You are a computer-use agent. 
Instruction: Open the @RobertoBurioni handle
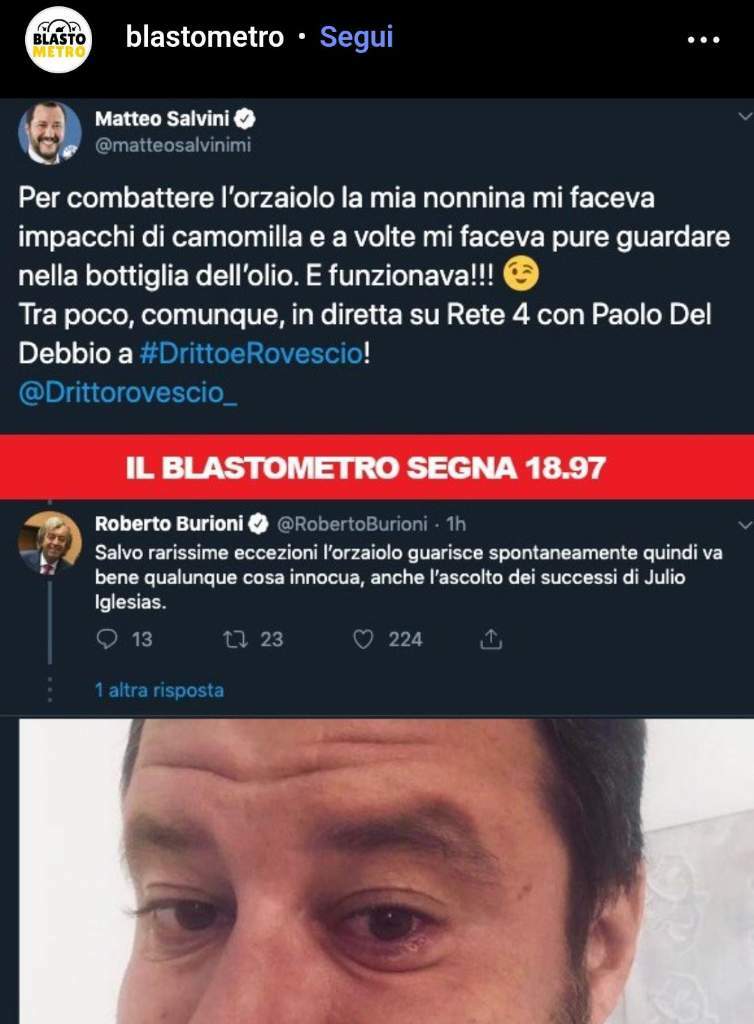[x=353, y=524]
